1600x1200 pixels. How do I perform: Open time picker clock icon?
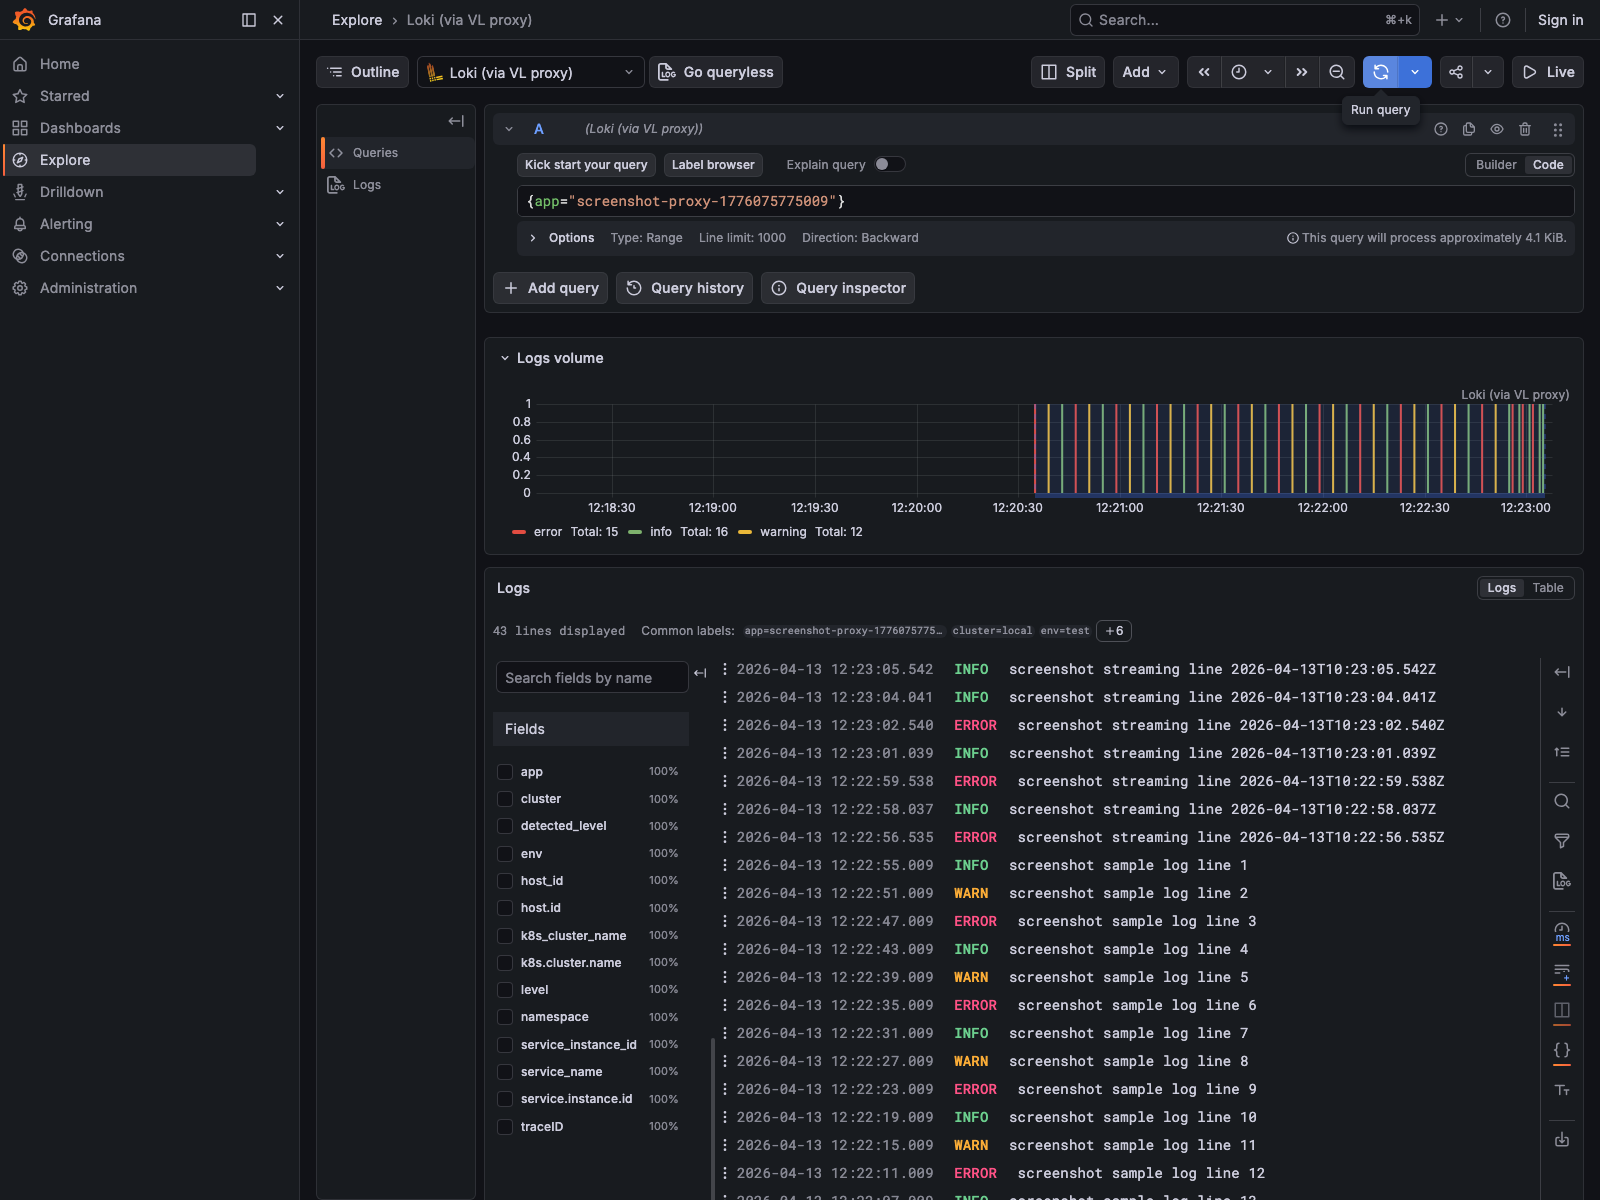point(1239,72)
